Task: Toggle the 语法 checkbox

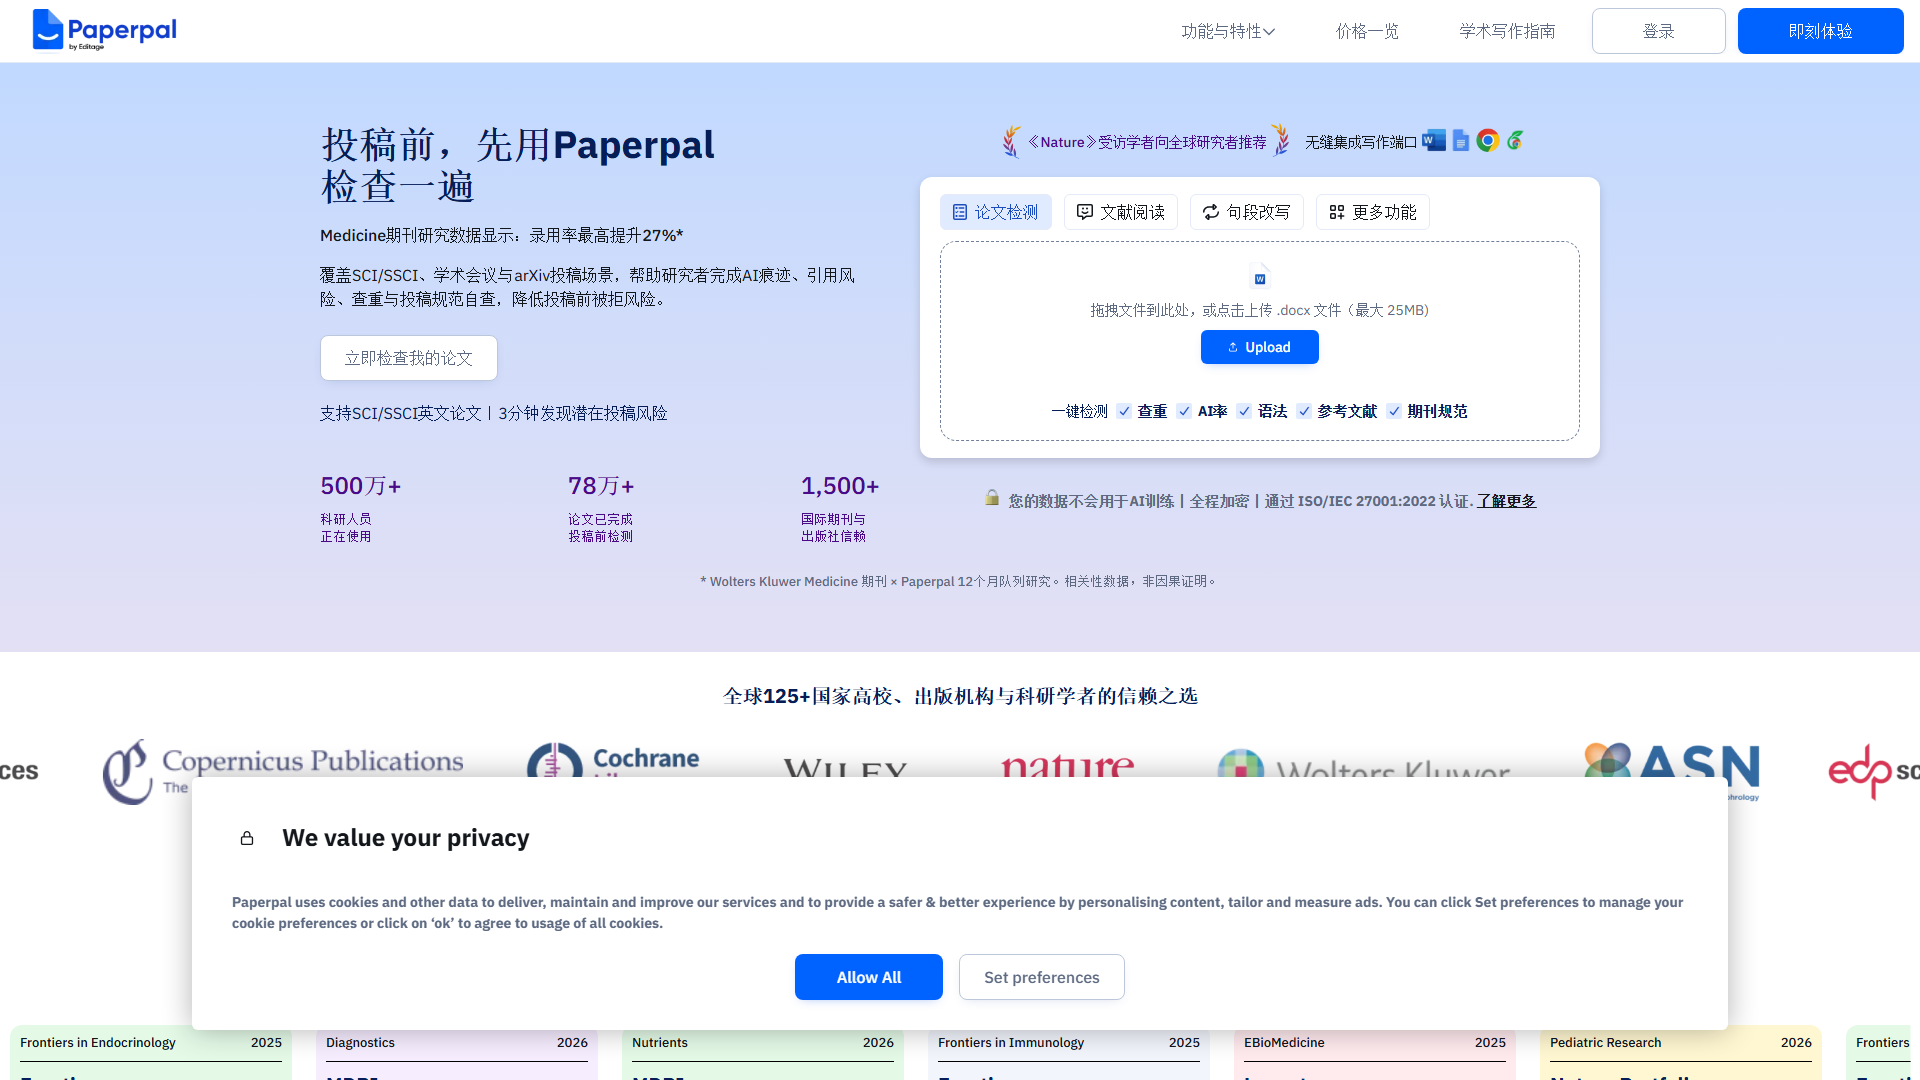Action: 1244,411
